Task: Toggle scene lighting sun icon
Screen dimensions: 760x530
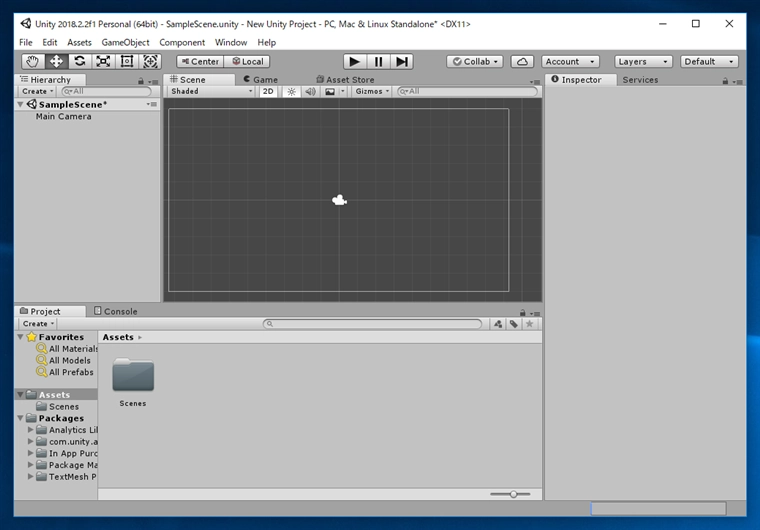Action: pyautogui.click(x=291, y=91)
